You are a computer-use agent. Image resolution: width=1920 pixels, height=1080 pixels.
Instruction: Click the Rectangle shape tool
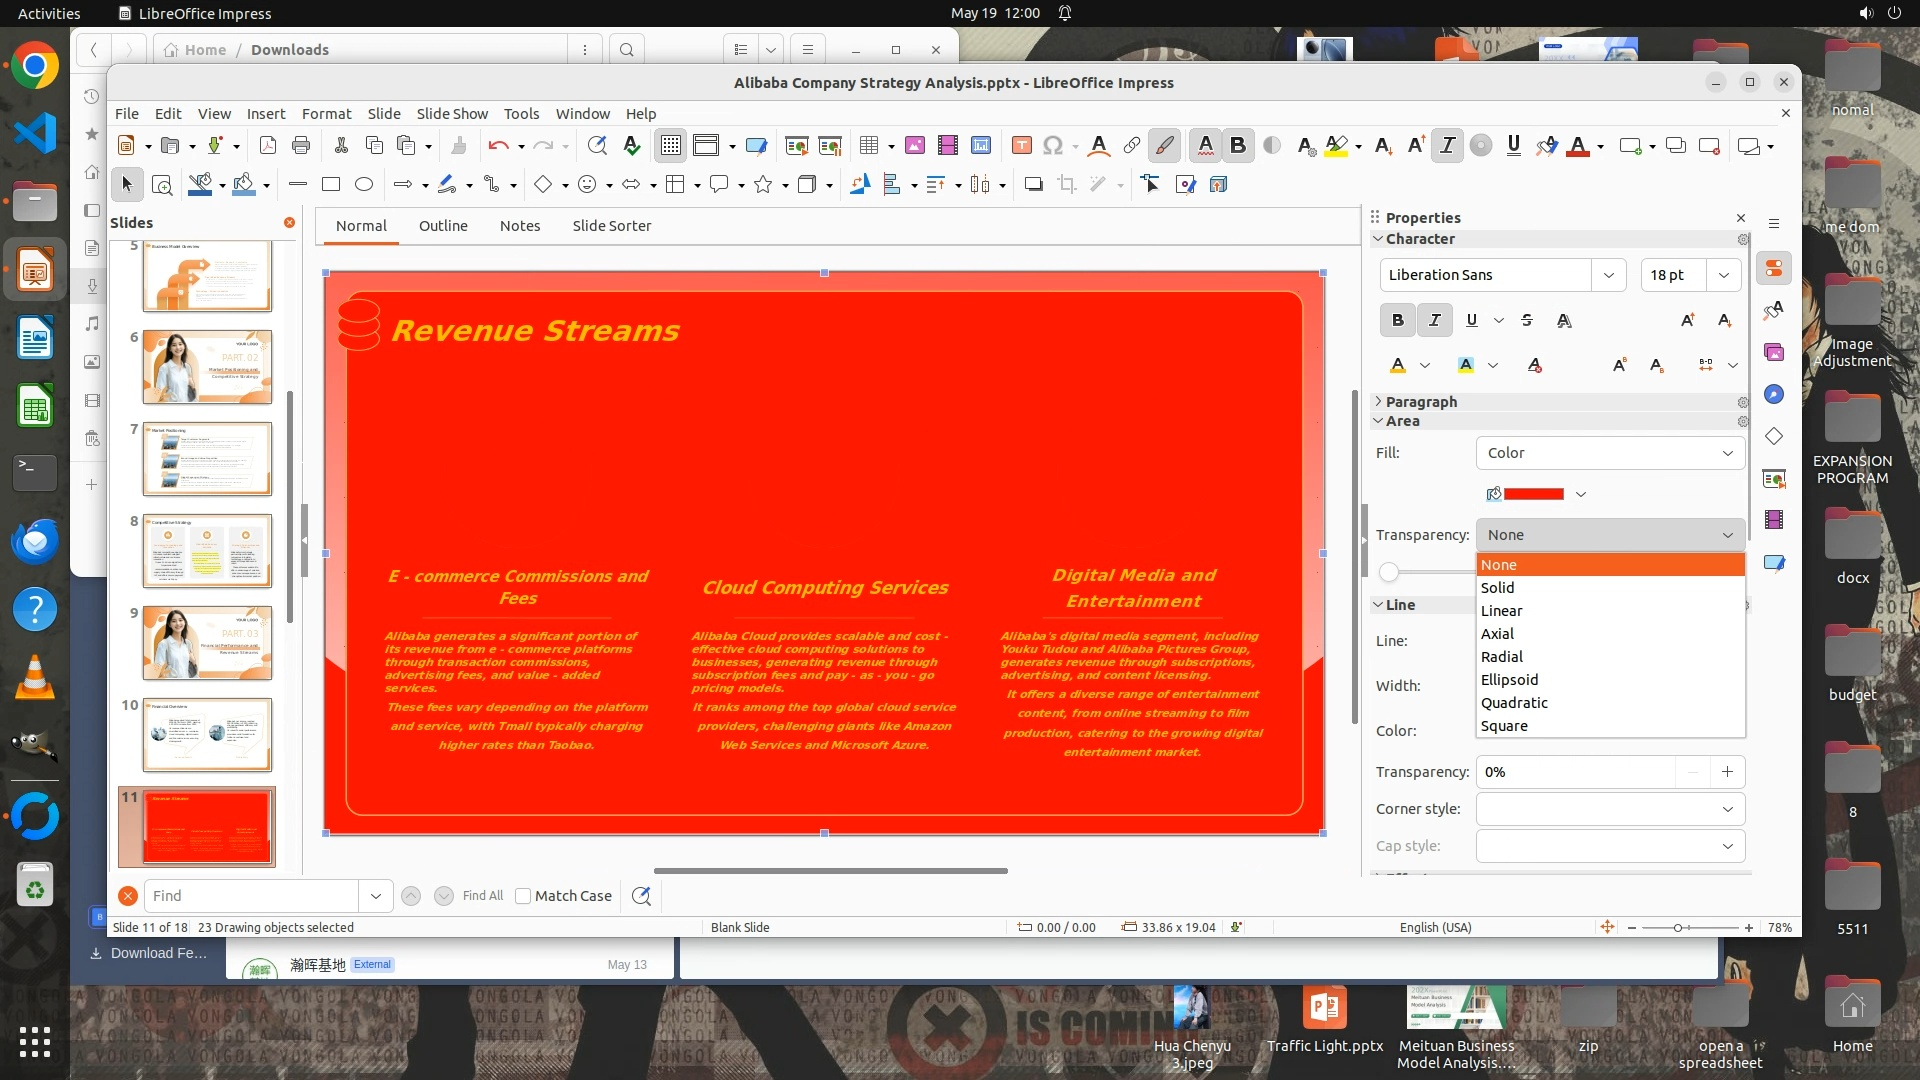(331, 184)
